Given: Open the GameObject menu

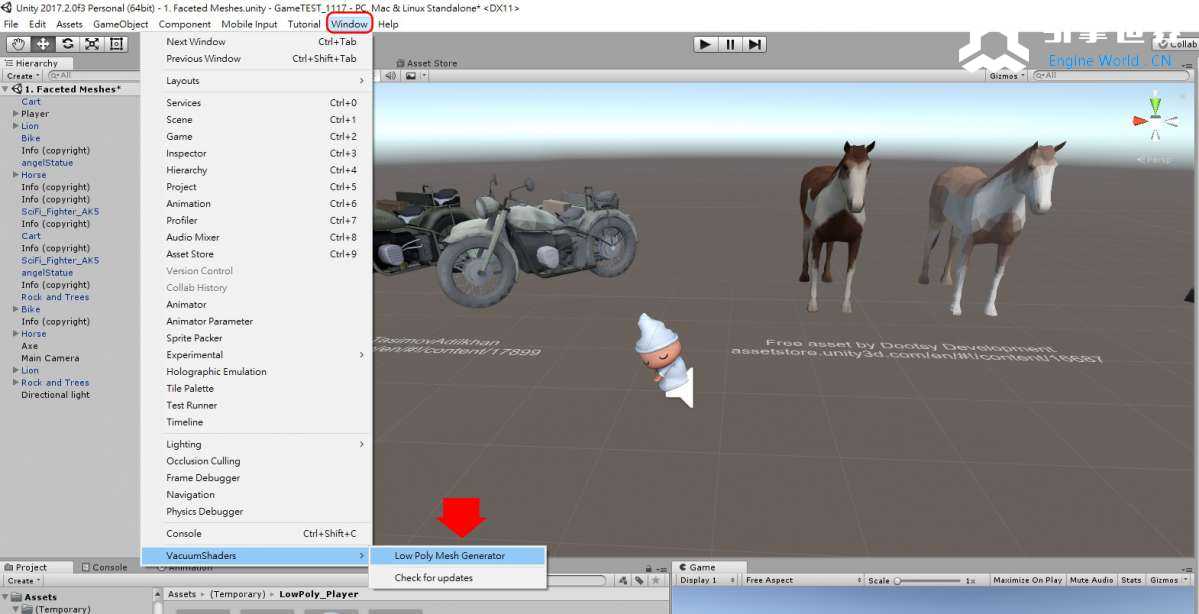Looking at the screenshot, I should coord(120,24).
